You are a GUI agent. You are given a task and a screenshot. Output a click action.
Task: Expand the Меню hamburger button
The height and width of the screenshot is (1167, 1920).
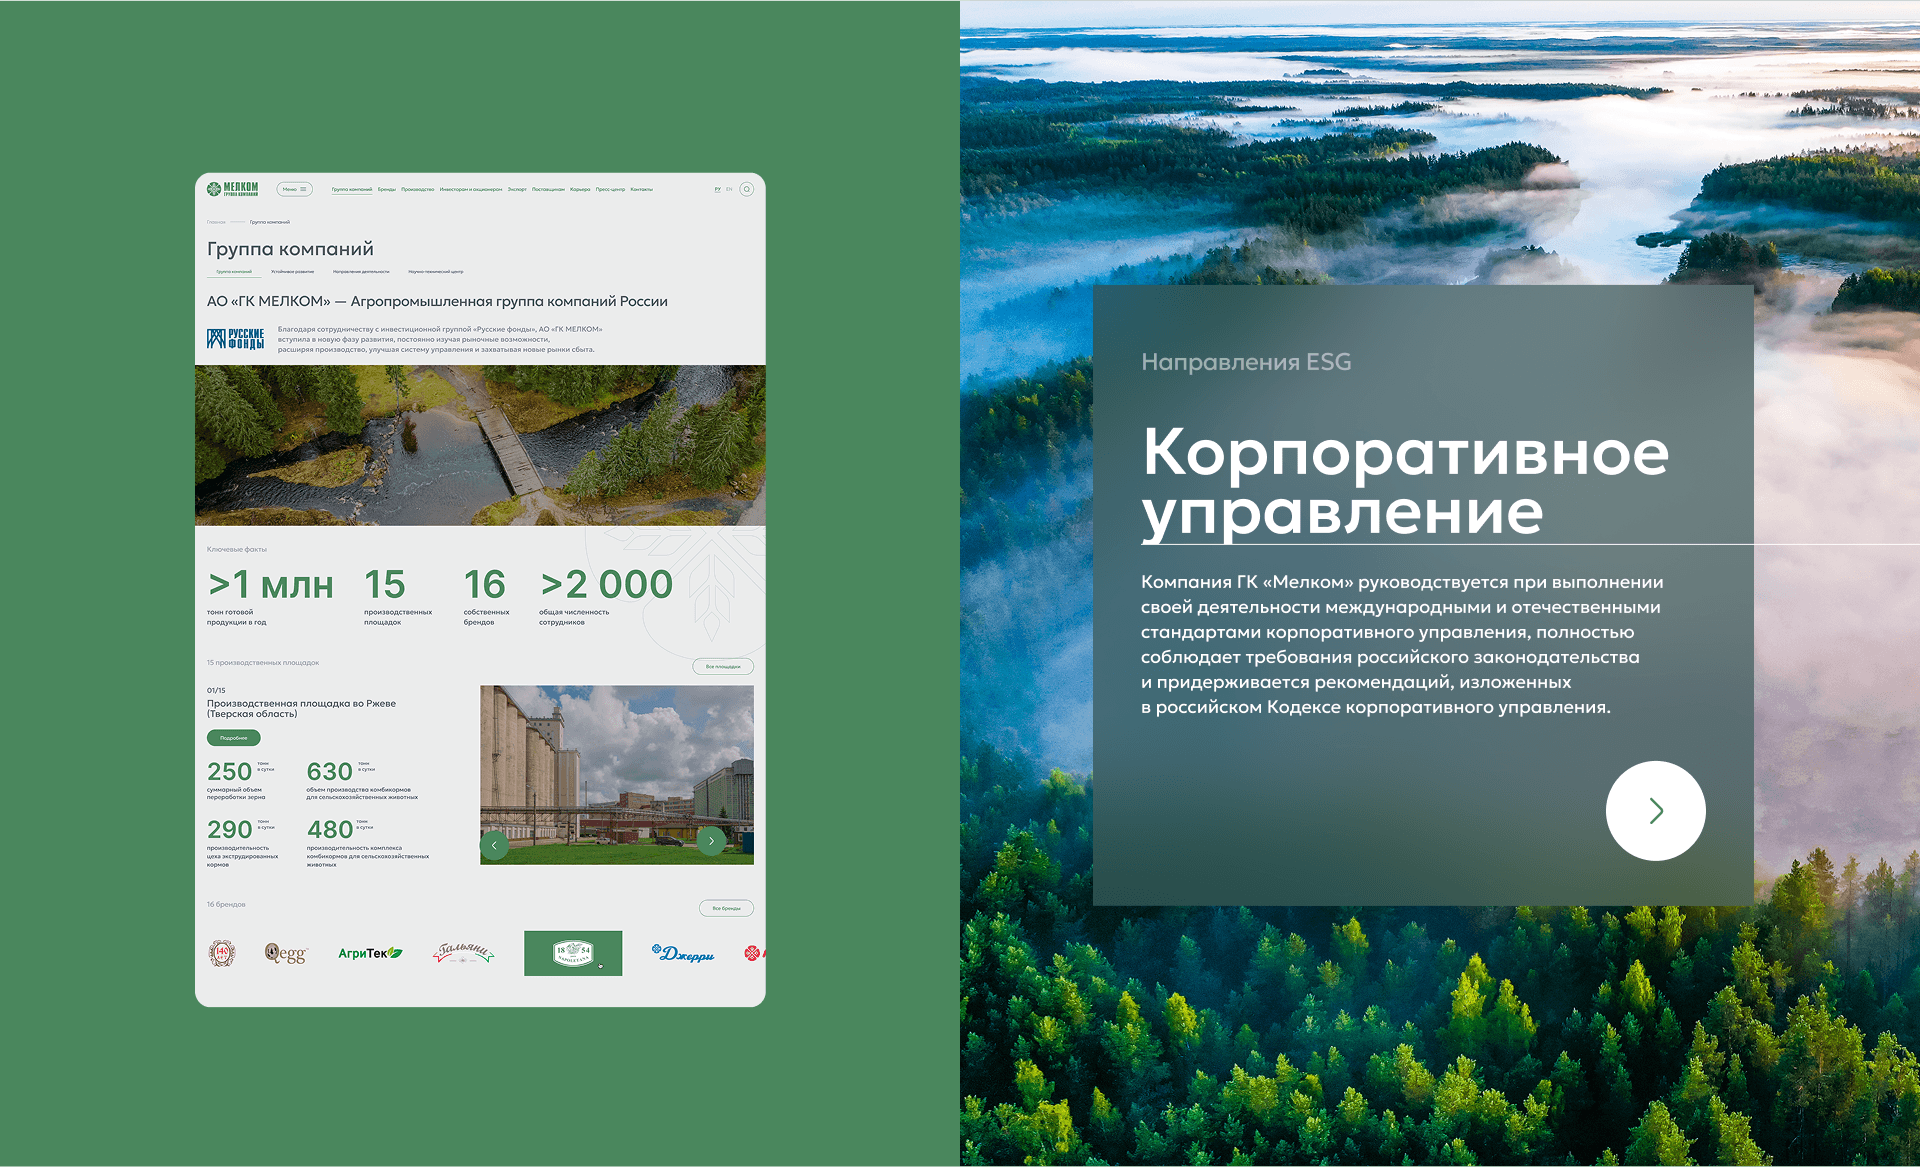(294, 189)
